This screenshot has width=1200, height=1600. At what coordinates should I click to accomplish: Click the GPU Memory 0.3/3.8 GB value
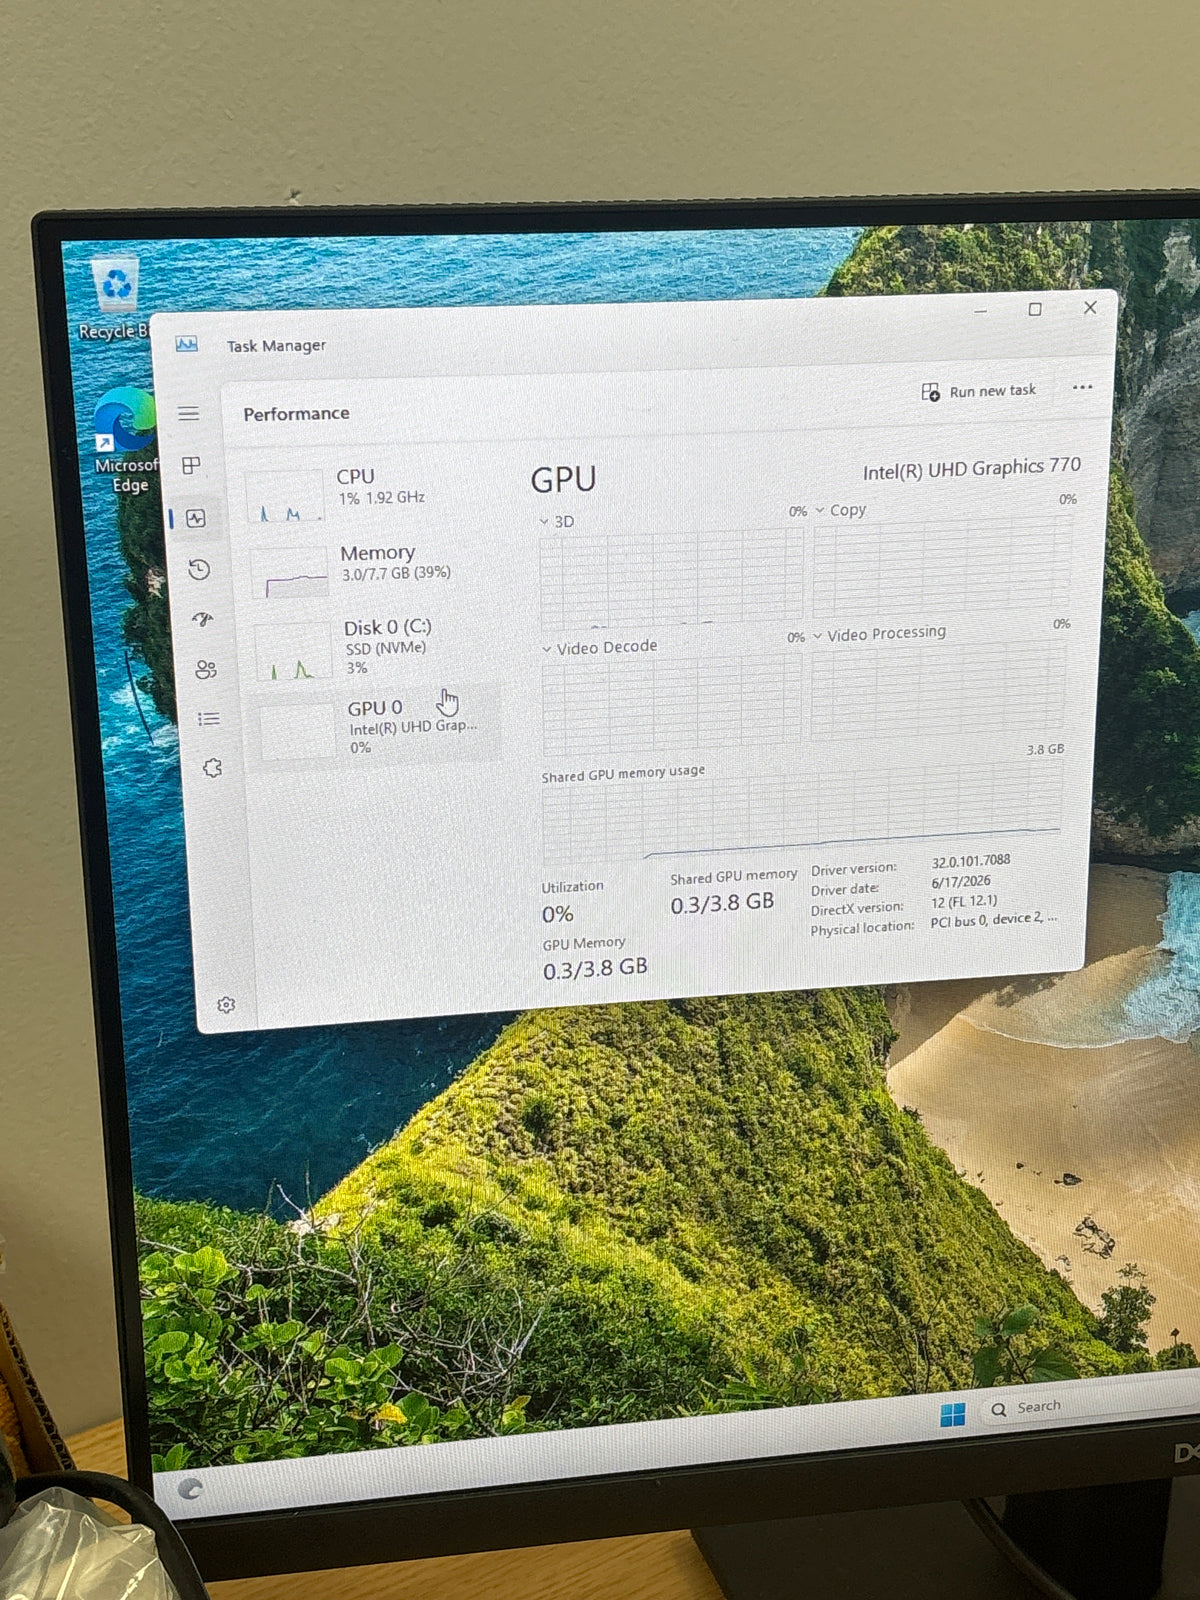[595, 969]
